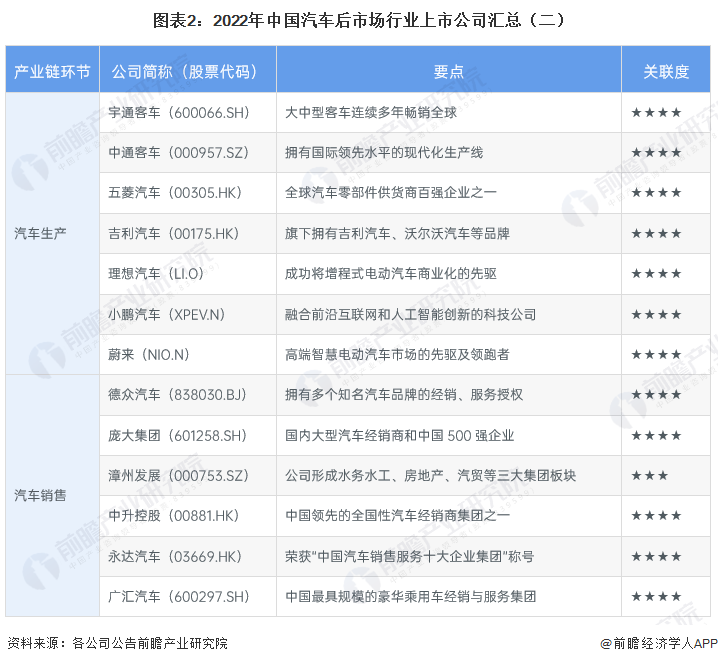Click 拥有多个知名汽车品牌的经销、服务授权 text
The height and width of the screenshot is (664, 718).
click(x=404, y=395)
